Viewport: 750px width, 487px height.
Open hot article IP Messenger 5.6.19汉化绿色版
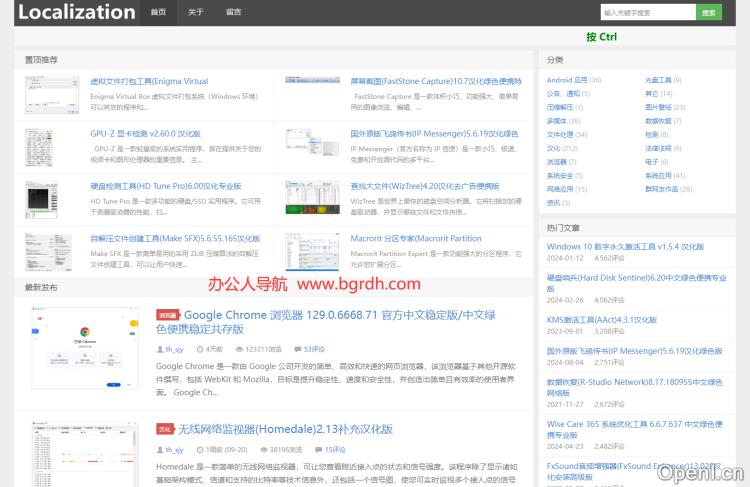(634, 351)
